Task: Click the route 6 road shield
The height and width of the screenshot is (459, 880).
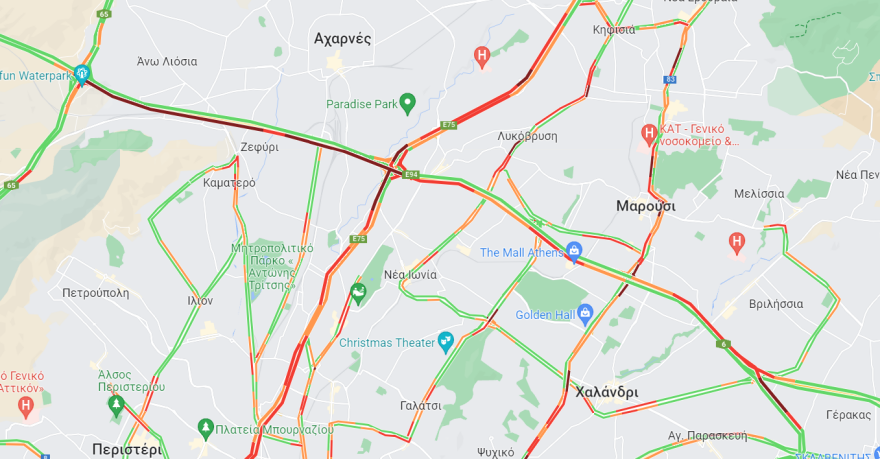Action: click(723, 344)
